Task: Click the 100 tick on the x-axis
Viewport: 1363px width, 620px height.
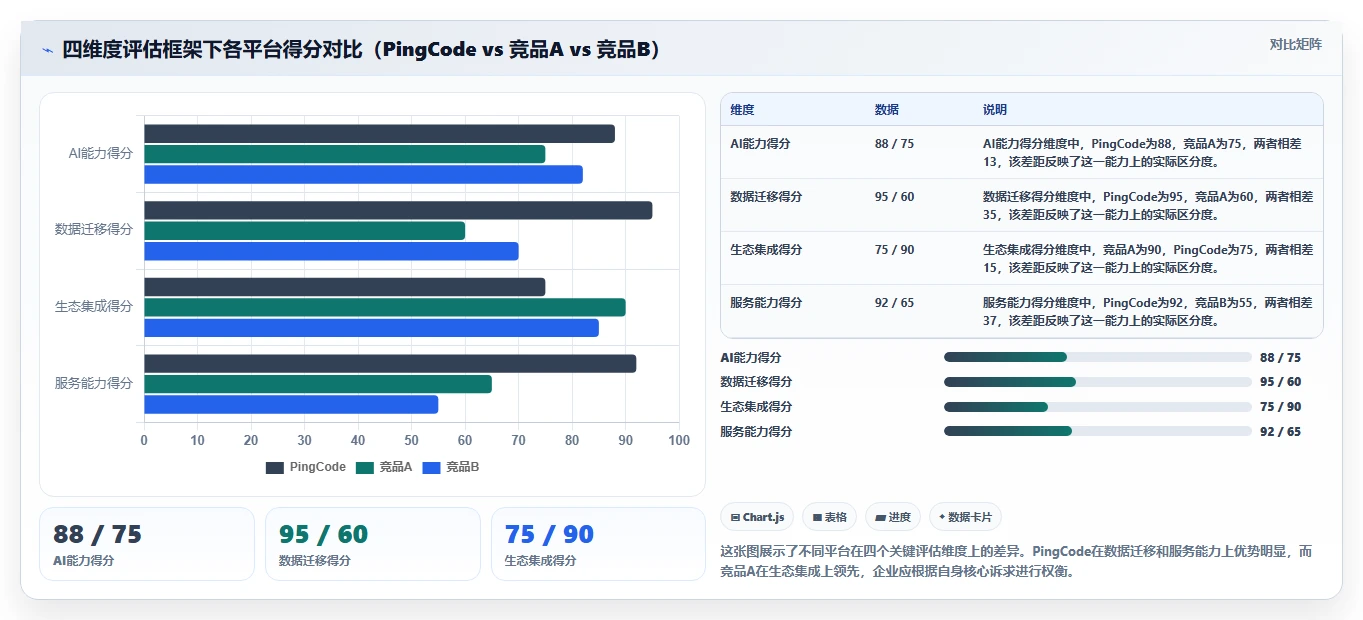Action: point(679,440)
